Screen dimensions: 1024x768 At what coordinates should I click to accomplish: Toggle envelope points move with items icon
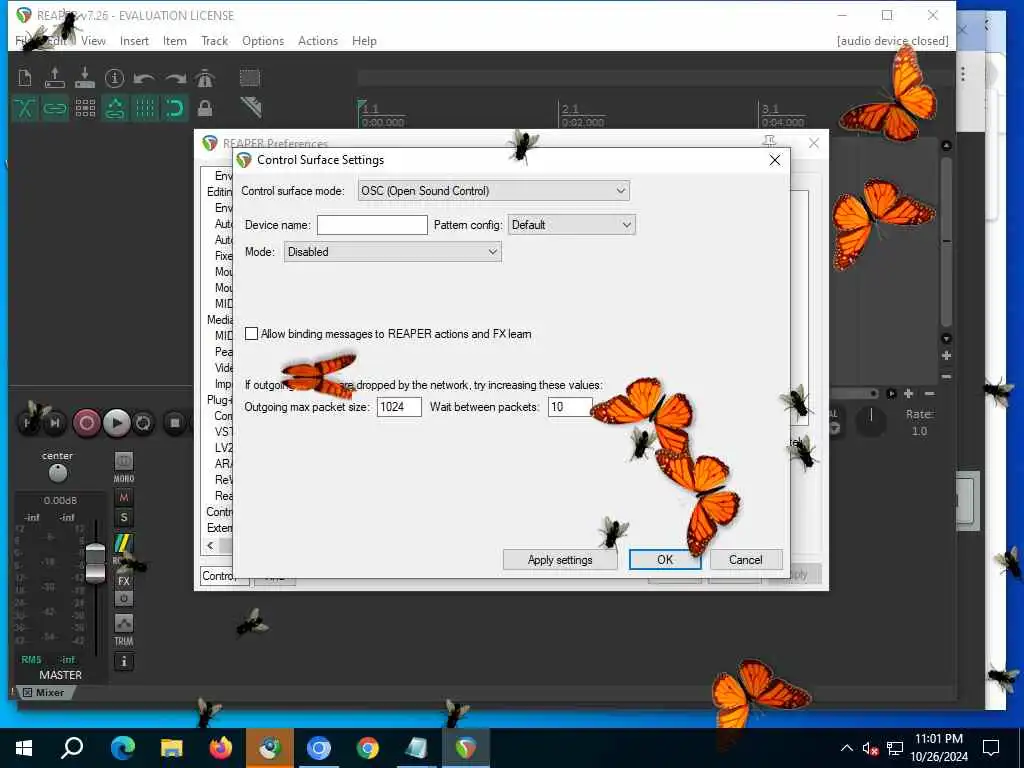(x=115, y=108)
